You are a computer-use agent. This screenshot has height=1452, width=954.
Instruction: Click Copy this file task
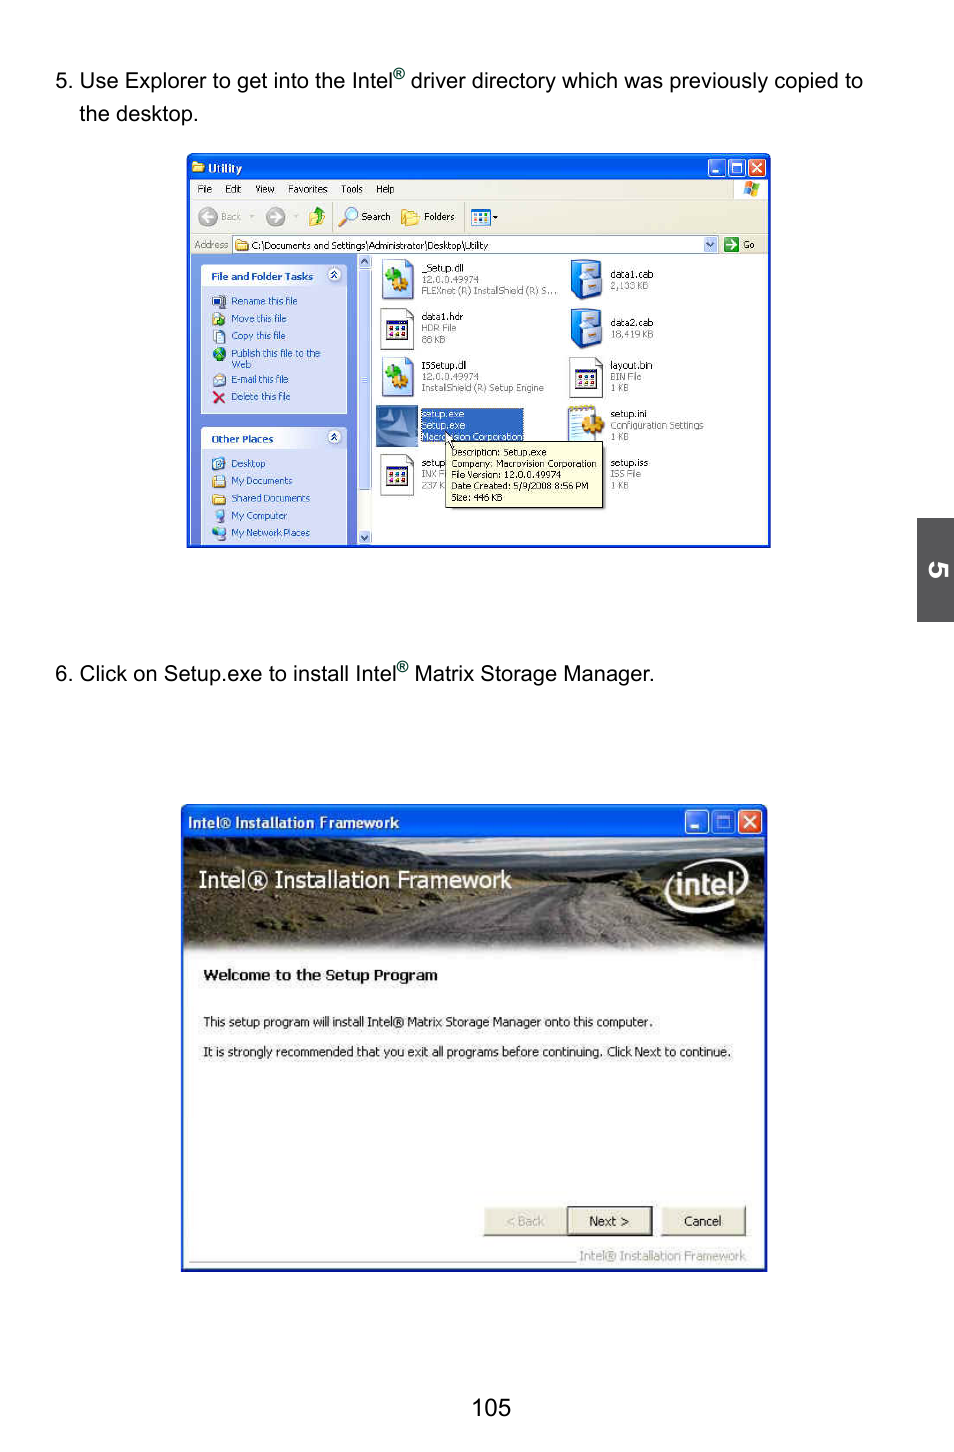(258, 336)
